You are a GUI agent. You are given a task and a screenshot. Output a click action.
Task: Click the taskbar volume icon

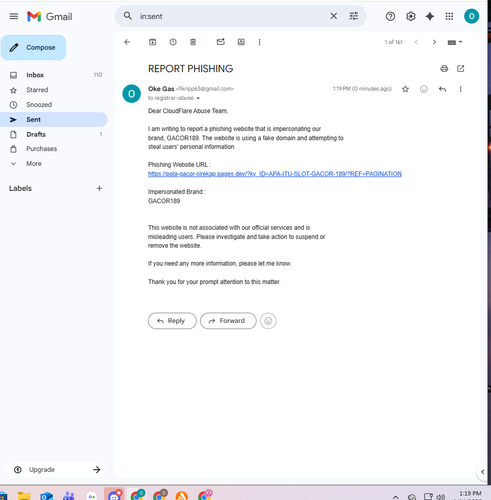pos(441,497)
